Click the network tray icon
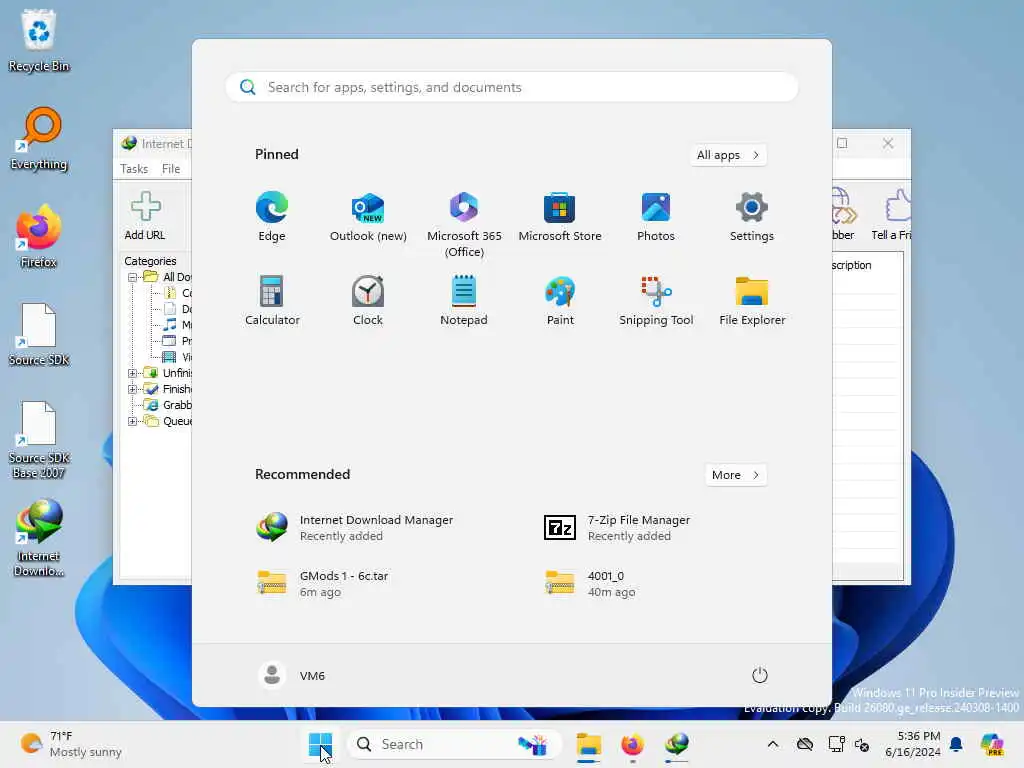Image resolution: width=1024 pixels, height=768 pixels. point(836,744)
